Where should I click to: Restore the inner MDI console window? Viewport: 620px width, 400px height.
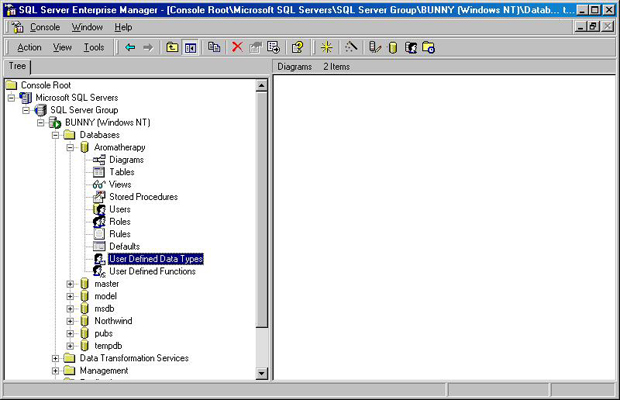pyautogui.click(x=593, y=26)
